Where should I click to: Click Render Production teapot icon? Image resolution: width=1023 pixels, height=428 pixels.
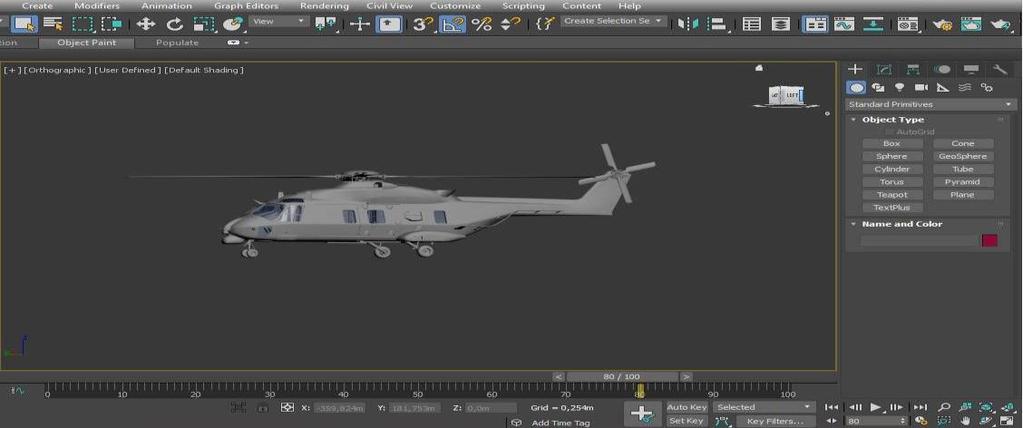tap(1001, 24)
